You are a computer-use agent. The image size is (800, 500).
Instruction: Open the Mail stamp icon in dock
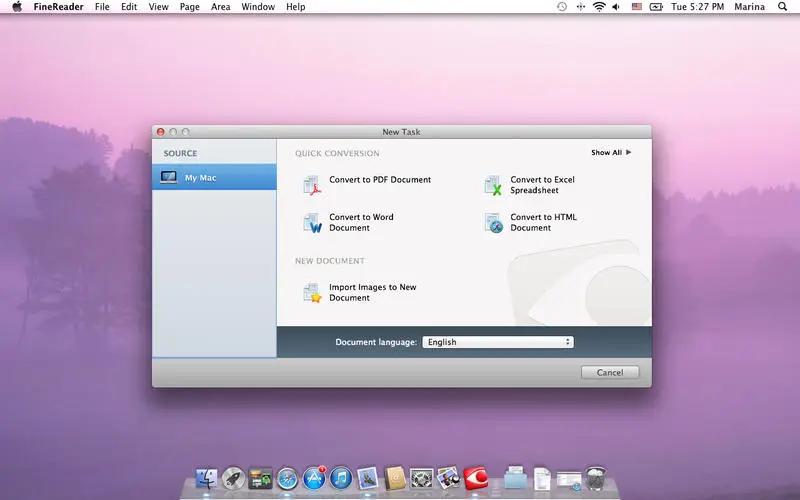point(368,479)
